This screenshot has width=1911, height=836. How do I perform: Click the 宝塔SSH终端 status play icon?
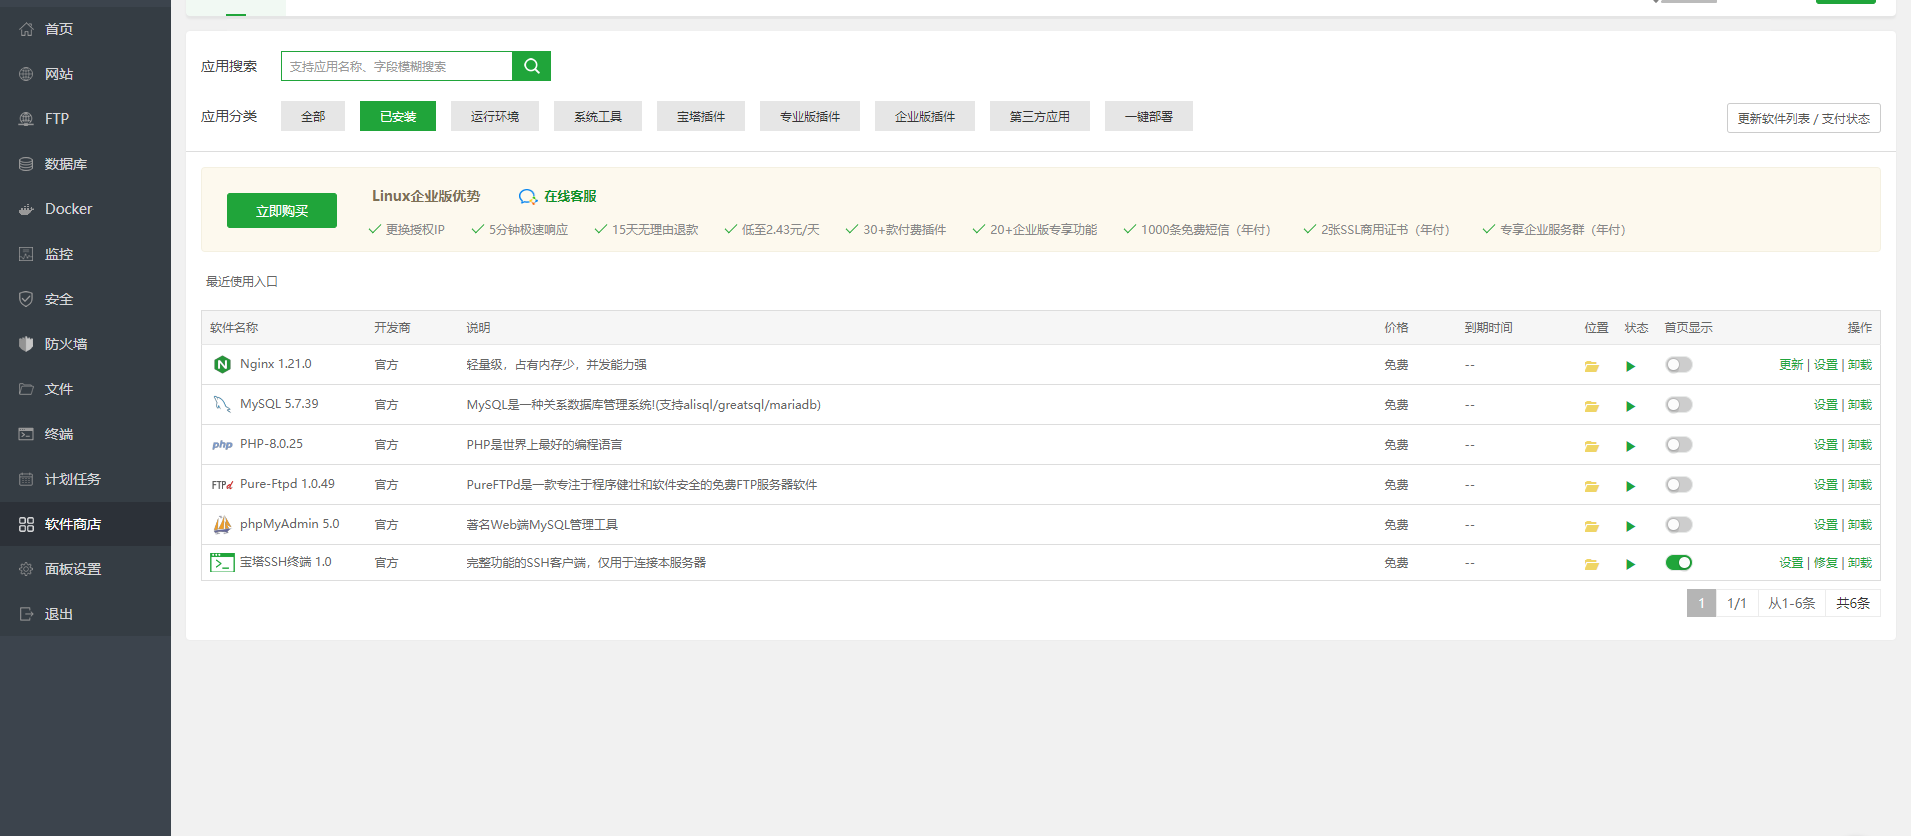pyautogui.click(x=1631, y=564)
